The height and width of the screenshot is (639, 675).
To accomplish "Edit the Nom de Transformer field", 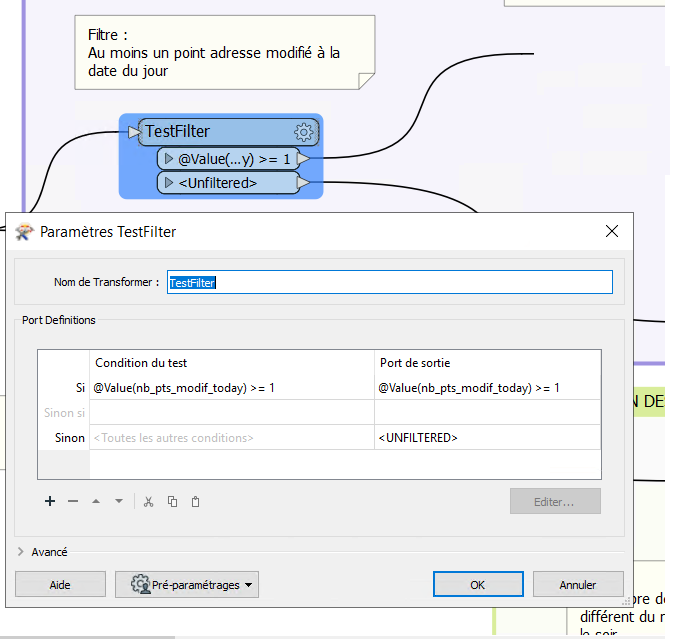I will pos(390,282).
